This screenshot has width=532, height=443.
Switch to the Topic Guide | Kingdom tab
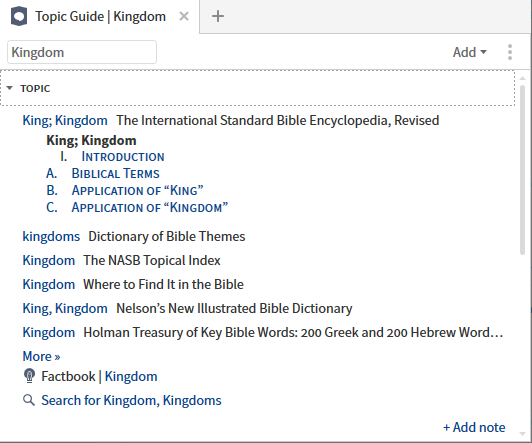pyautogui.click(x=100, y=16)
